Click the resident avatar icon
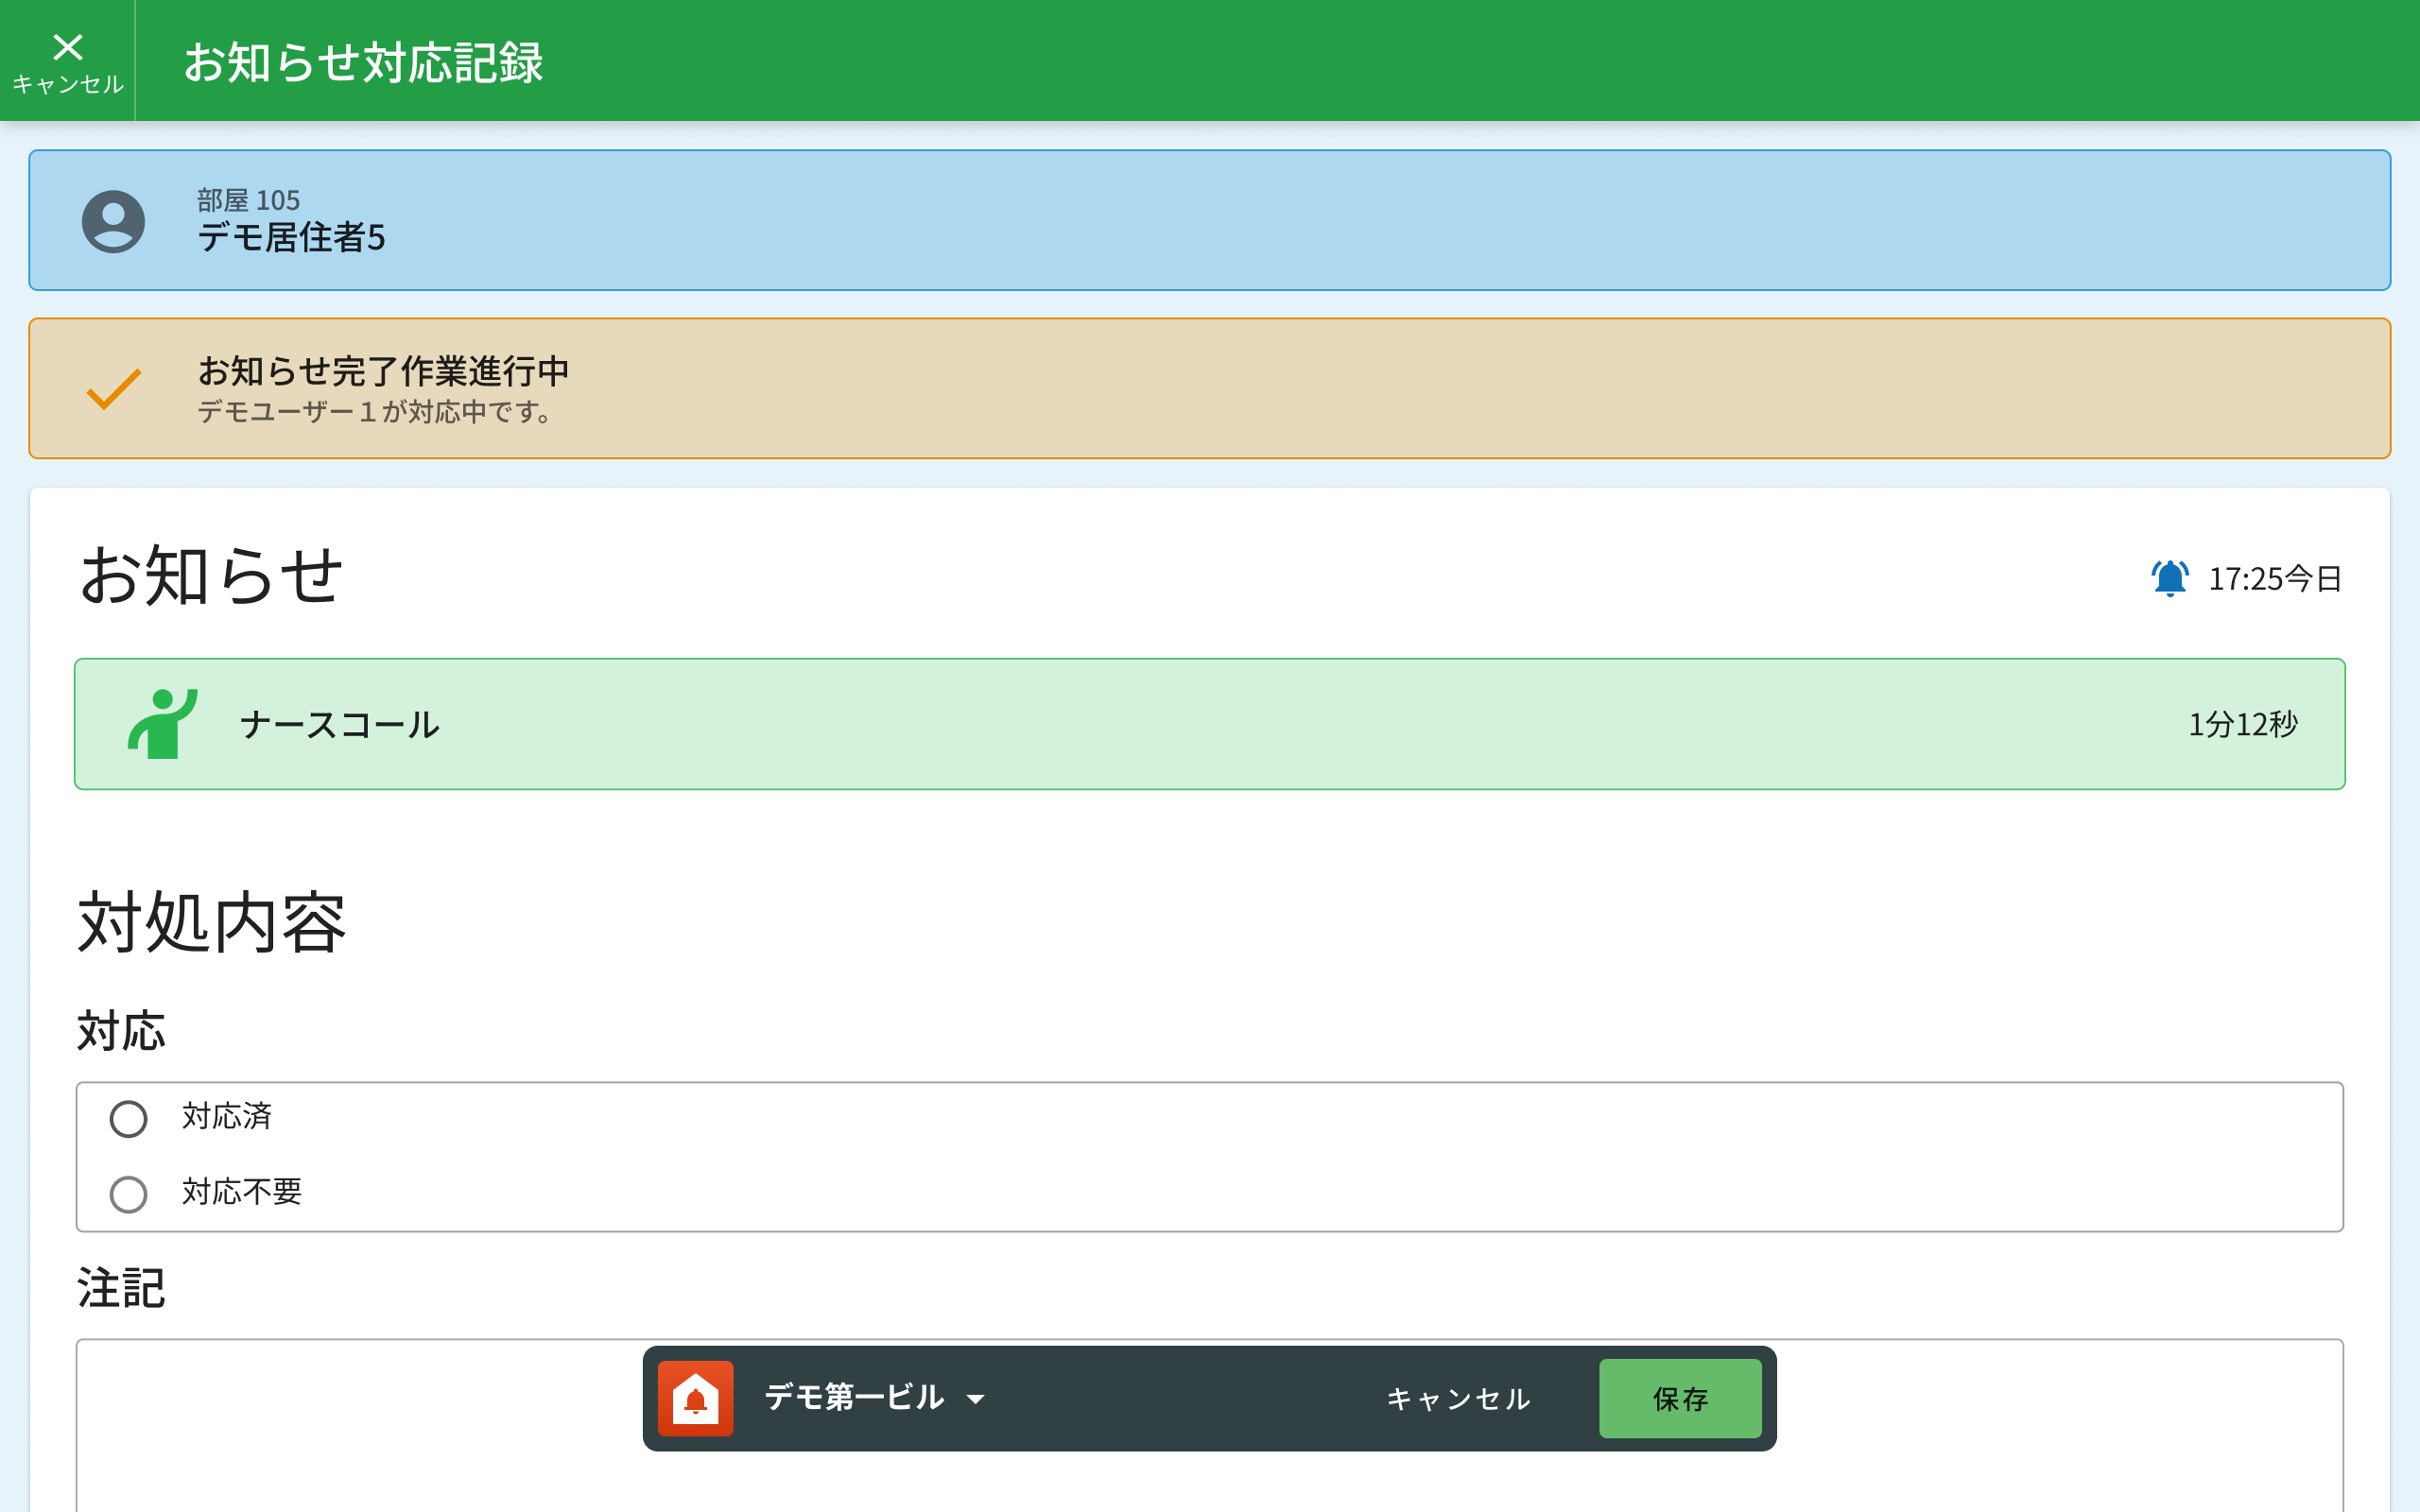Viewport: 2420px width, 1512px height. (x=113, y=221)
